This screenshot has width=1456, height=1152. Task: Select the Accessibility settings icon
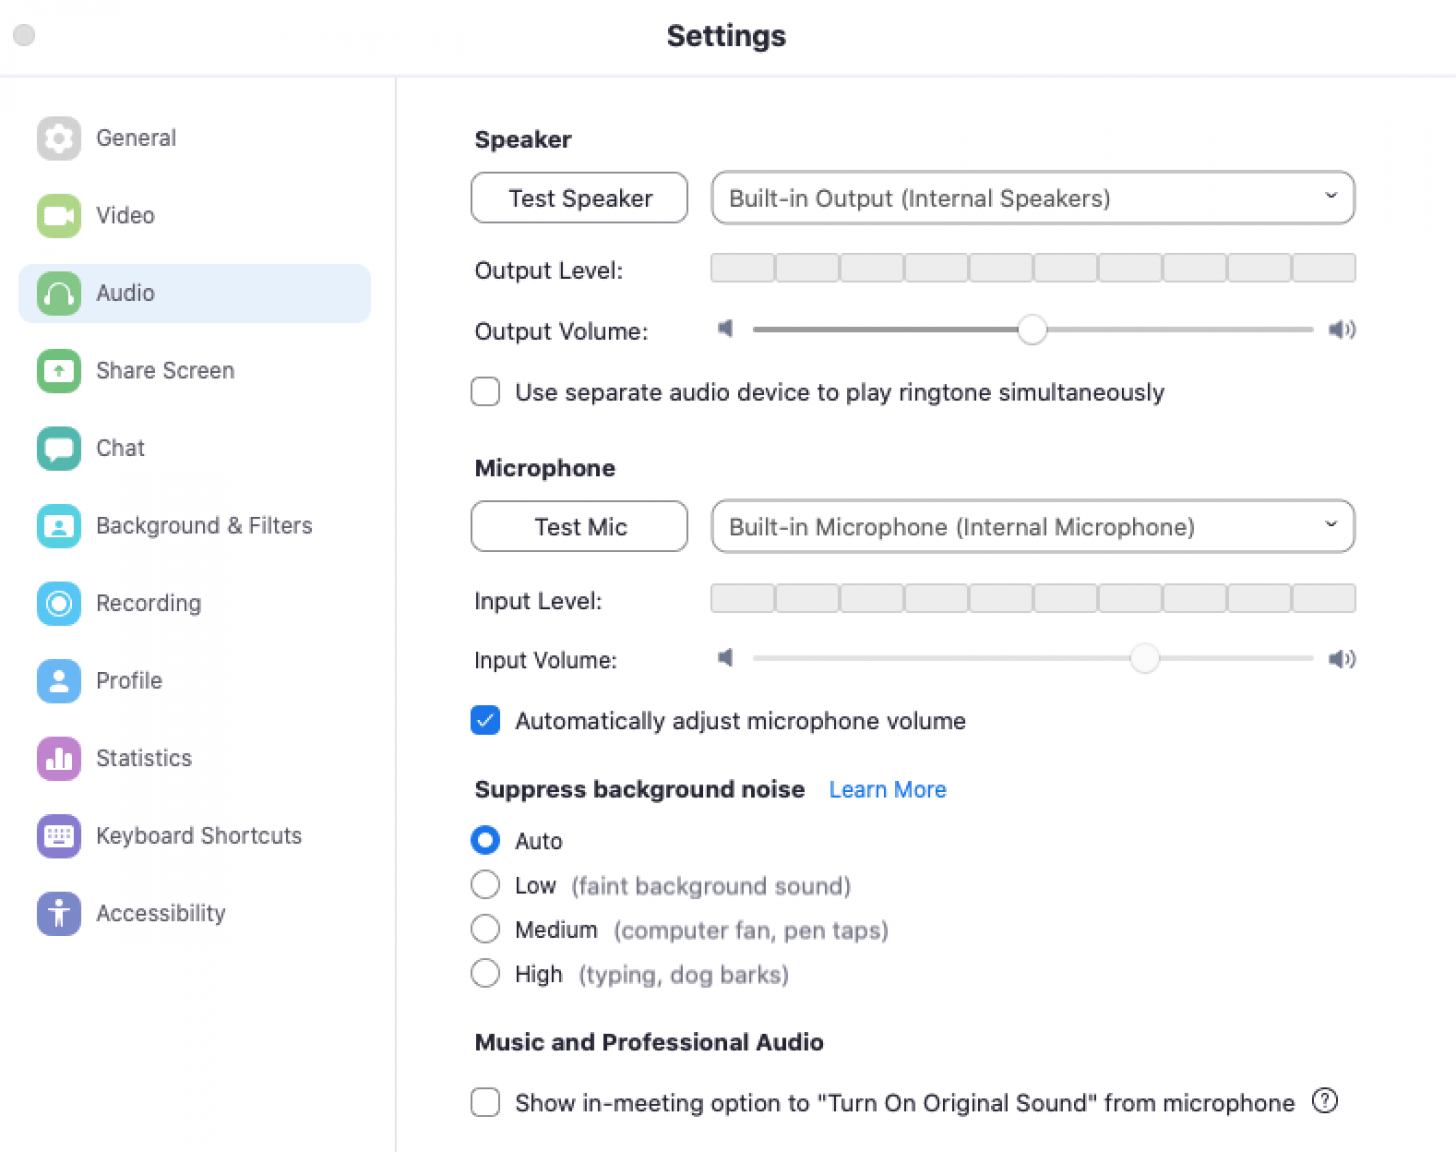58,913
